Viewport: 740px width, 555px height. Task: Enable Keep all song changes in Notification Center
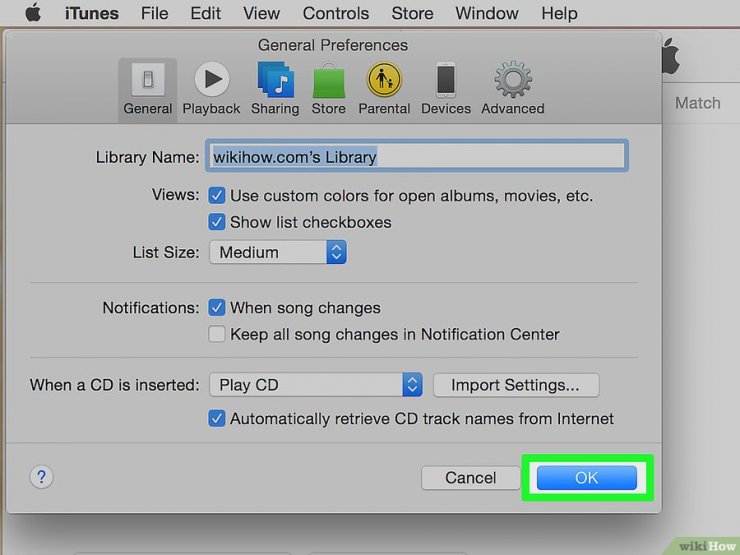pos(217,334)
